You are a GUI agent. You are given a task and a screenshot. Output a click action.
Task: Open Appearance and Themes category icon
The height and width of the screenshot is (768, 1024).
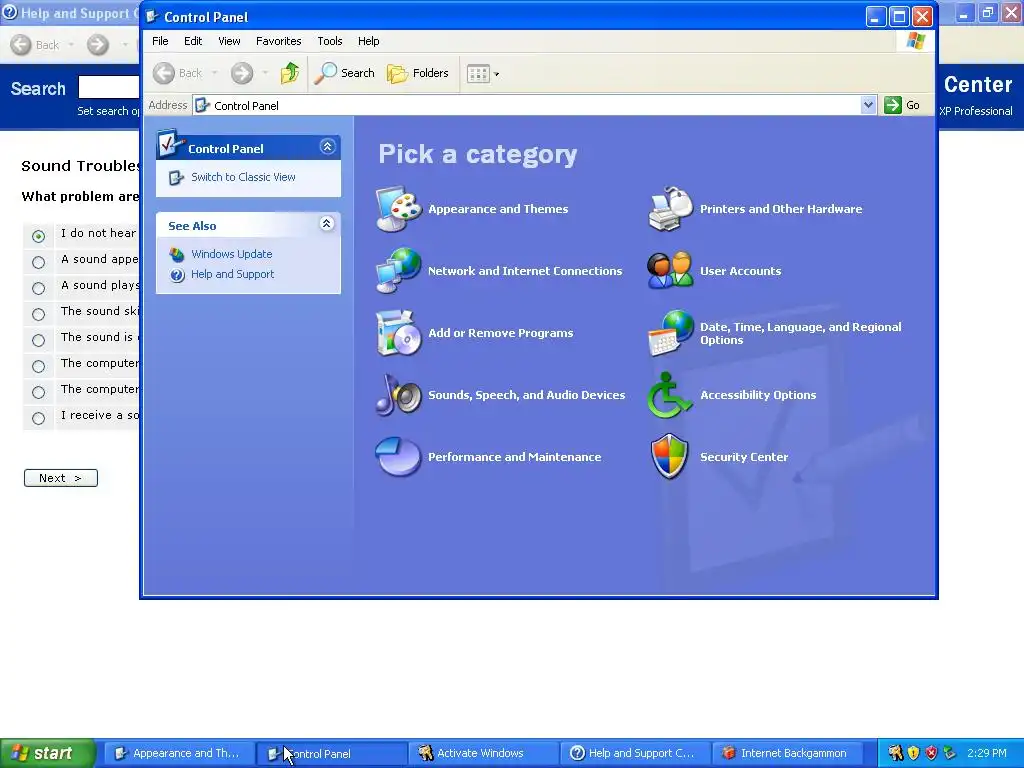click(x=398, y=209)
